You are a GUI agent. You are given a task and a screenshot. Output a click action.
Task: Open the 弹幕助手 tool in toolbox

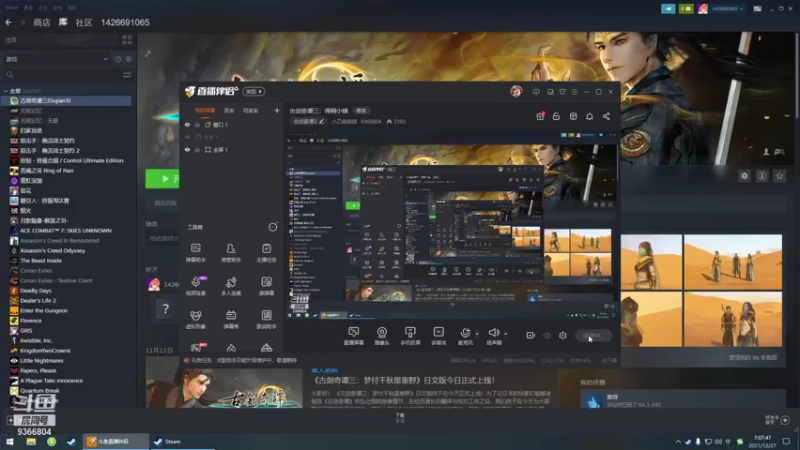[x=196, y=253]
